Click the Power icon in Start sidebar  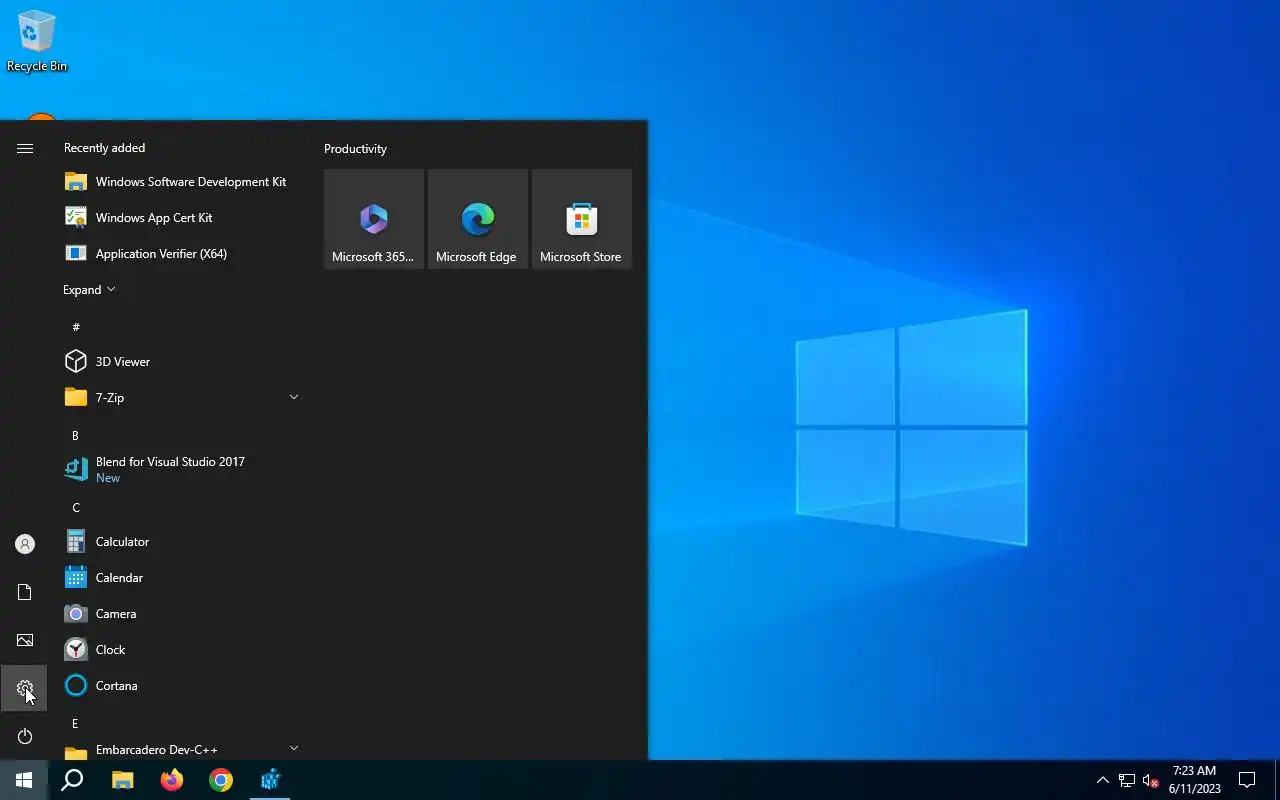pyautogui.click(x=25, y=736)
